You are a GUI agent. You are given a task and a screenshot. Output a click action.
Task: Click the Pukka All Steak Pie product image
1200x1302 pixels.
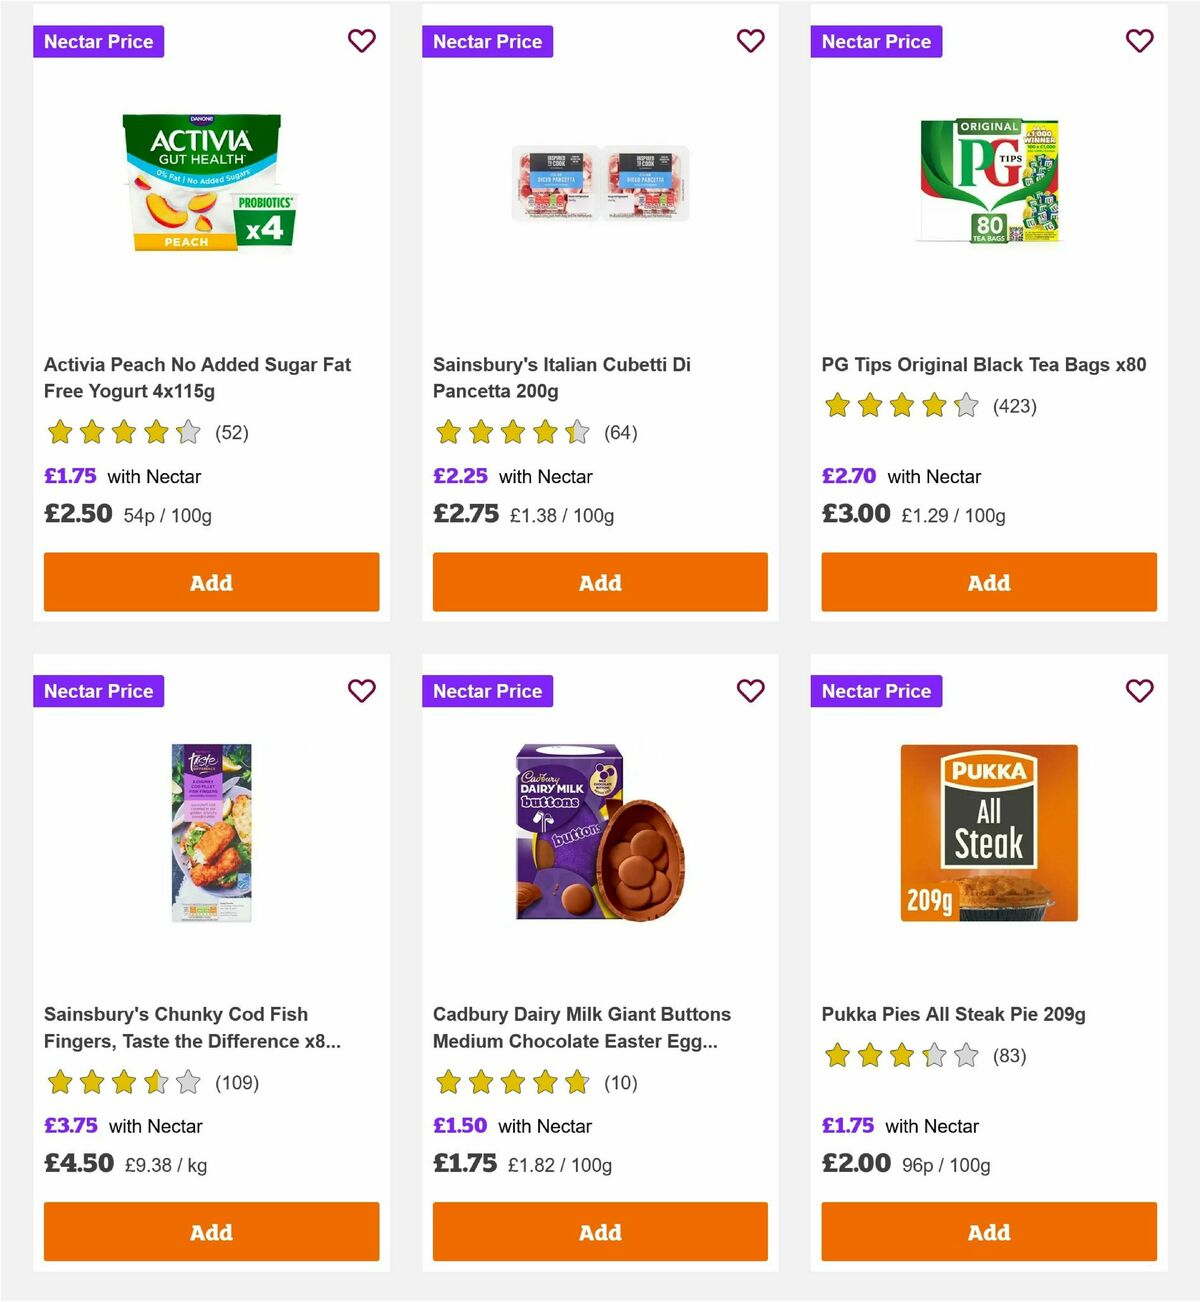(x=989, y=833)
